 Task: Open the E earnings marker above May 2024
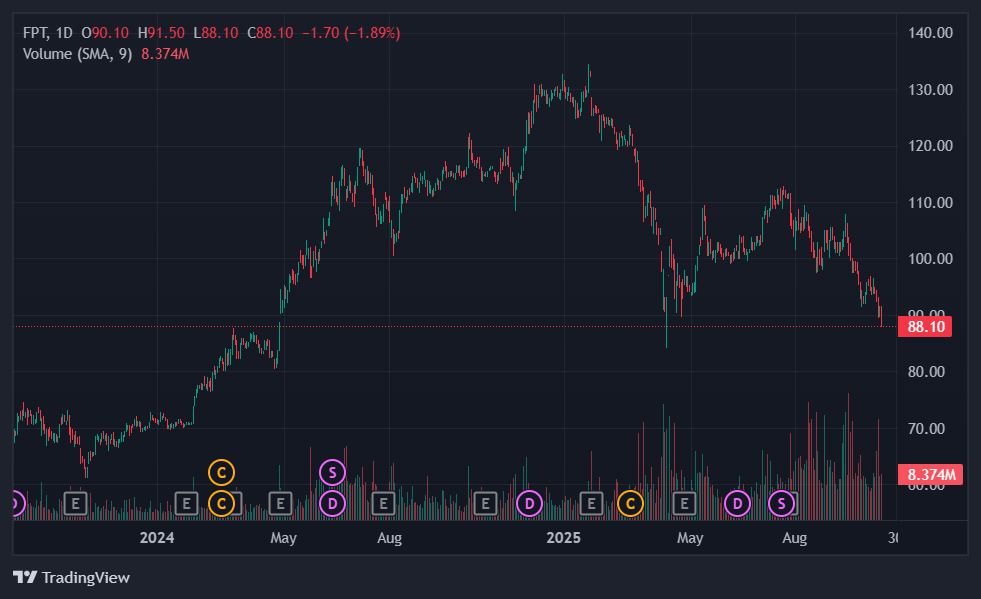(x=281, y=503)
